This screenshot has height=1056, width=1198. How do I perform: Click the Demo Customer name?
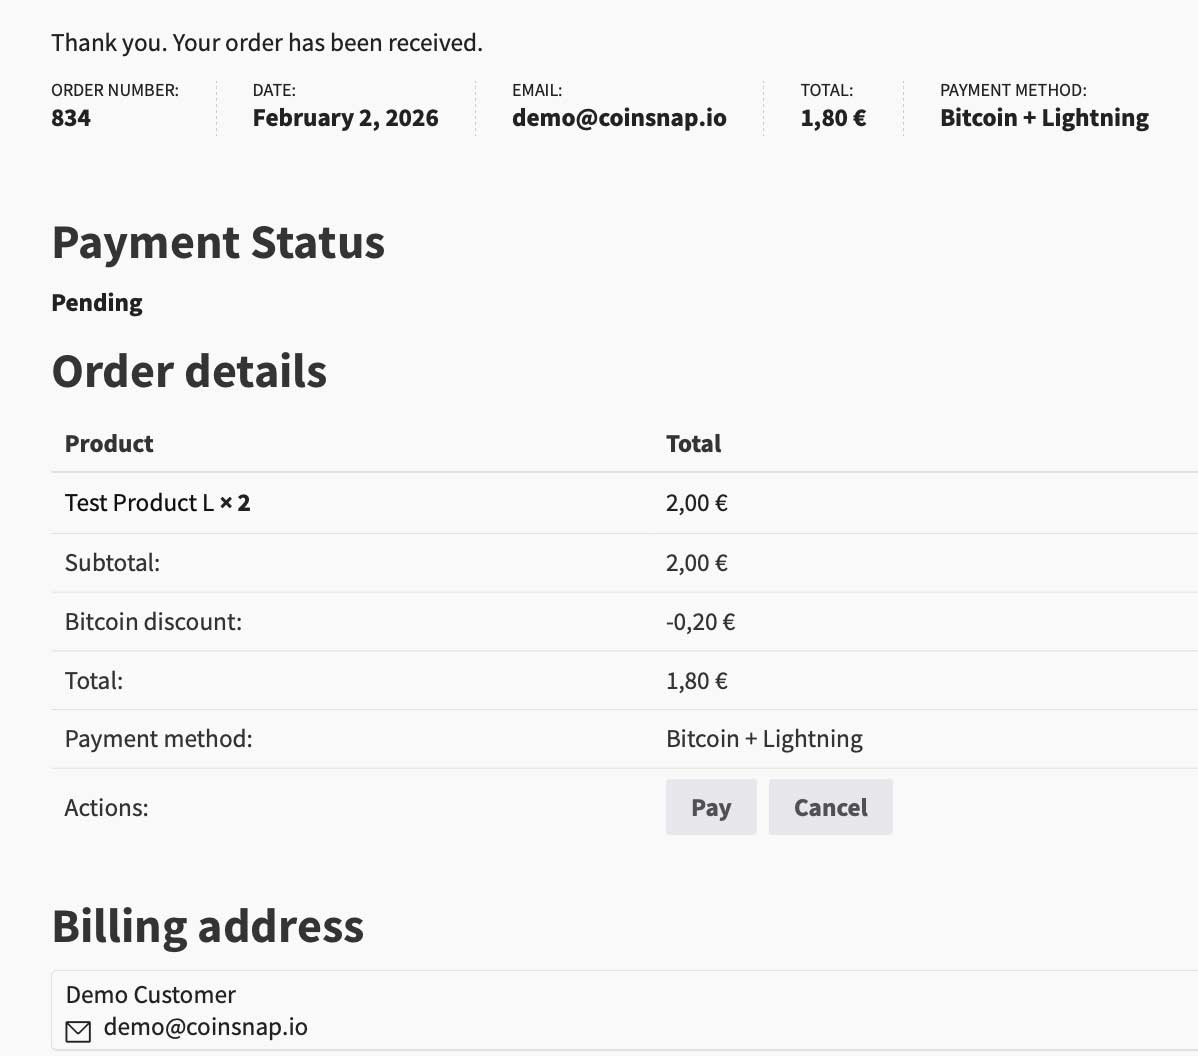tap(150, 994)
